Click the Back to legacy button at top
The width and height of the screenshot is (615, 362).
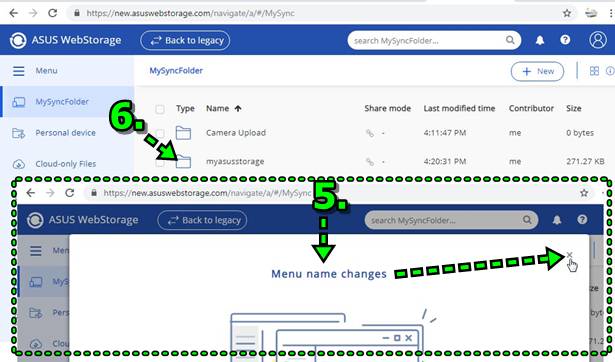tap(185, 40)
